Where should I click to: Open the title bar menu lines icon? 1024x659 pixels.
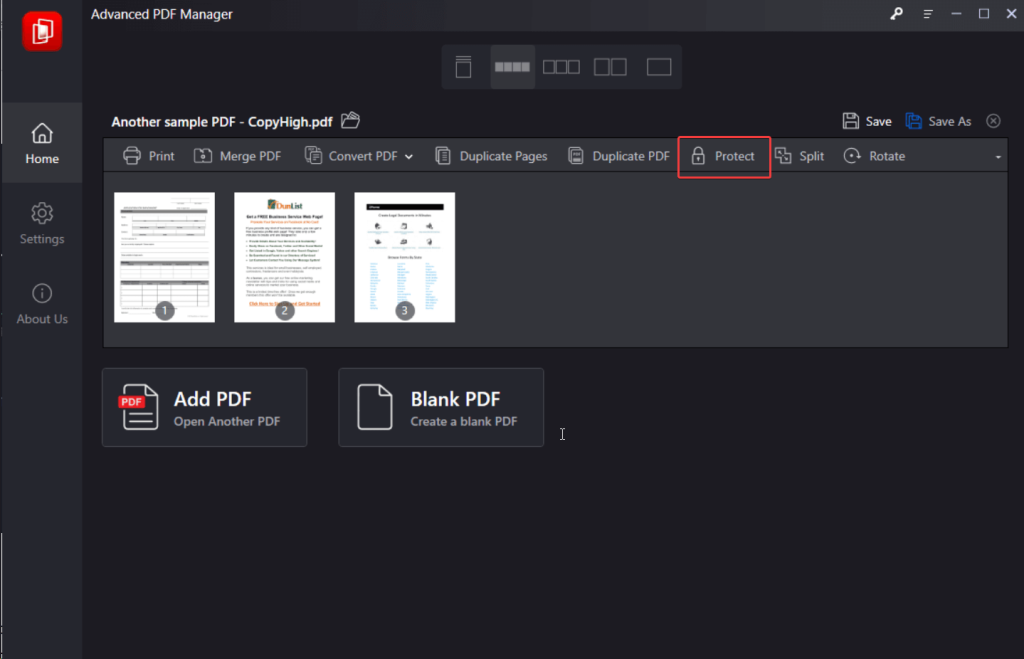point(927,14)
